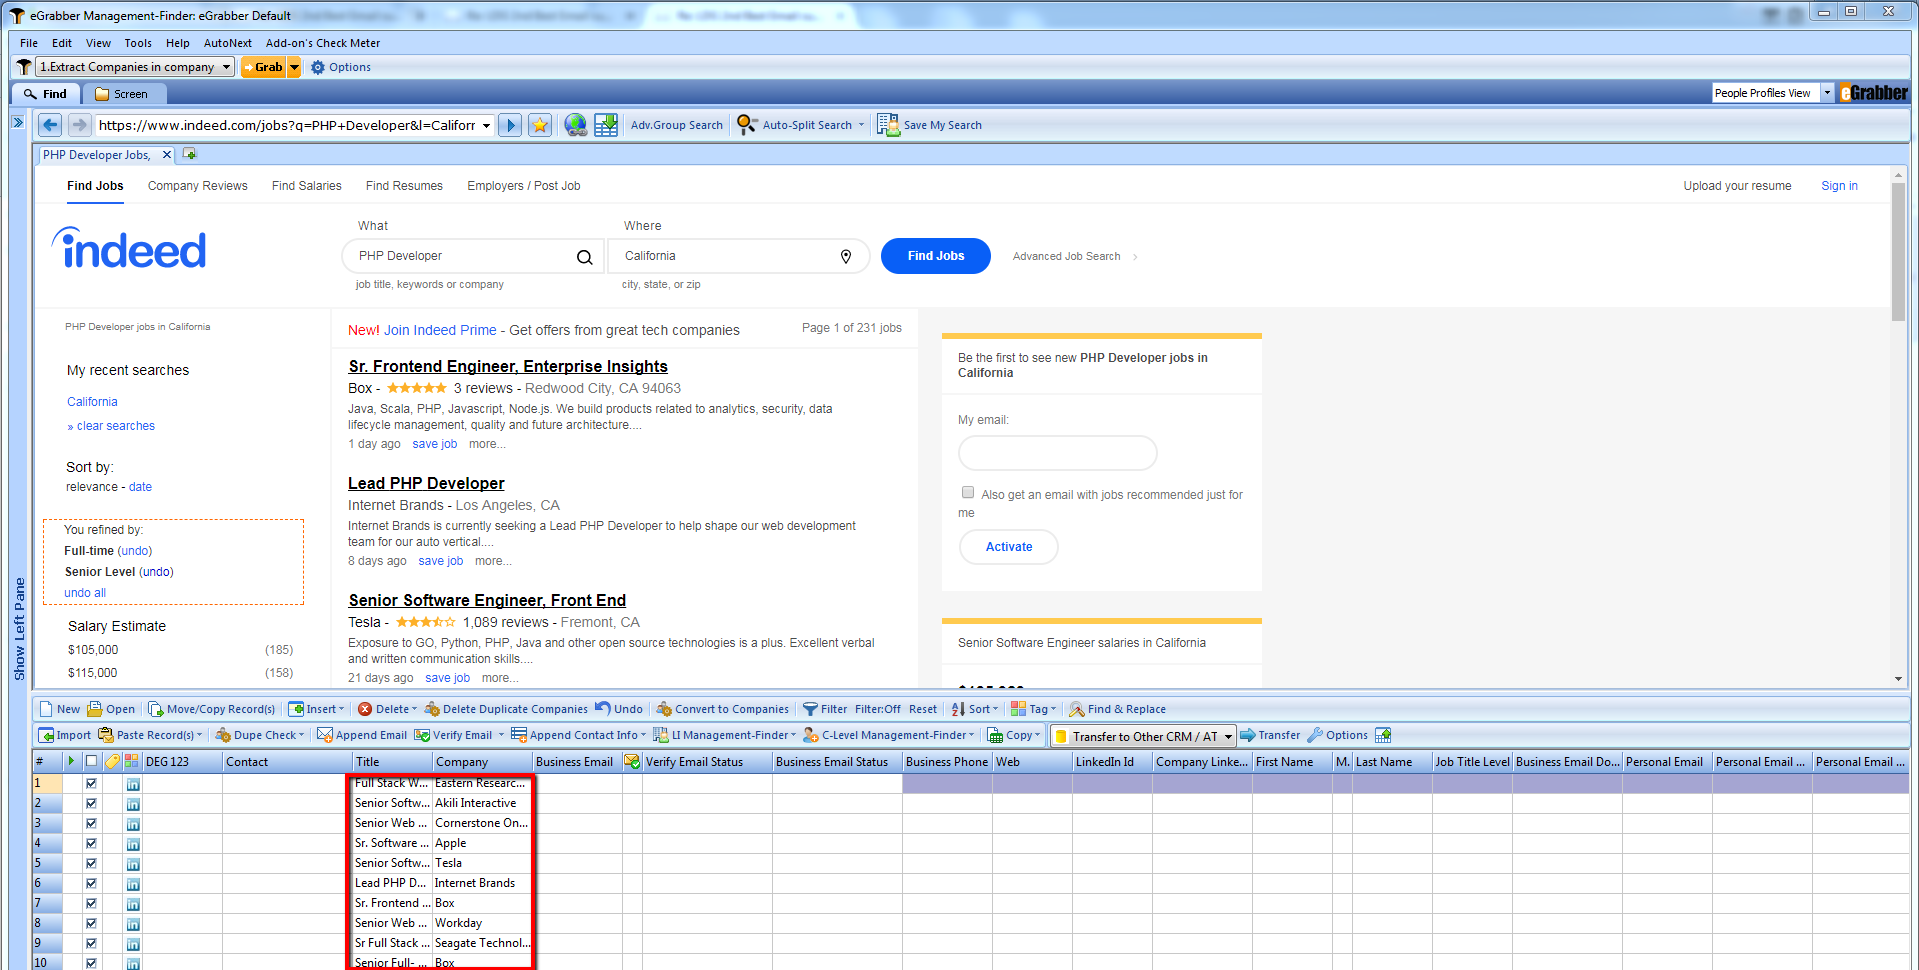Switch to the Find tab
The width and height of the screenshot is (1919, 970).
46,94
